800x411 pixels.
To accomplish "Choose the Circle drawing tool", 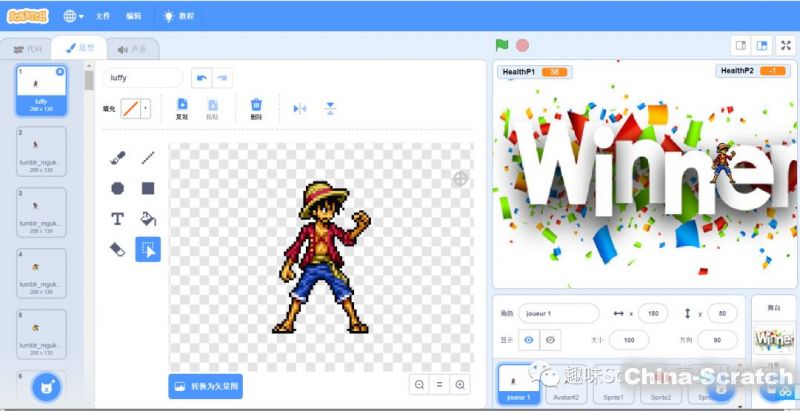I will pos(118,188).
